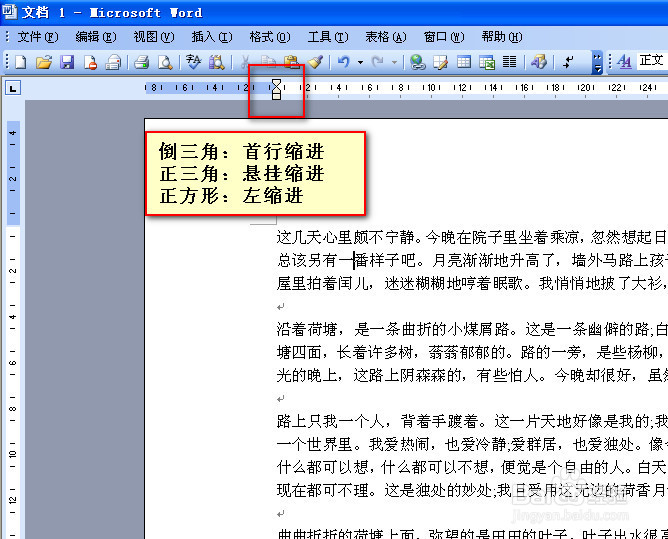Screen dimensions: 668x539
Task: Undo the last action
Action: pos(343,62)
